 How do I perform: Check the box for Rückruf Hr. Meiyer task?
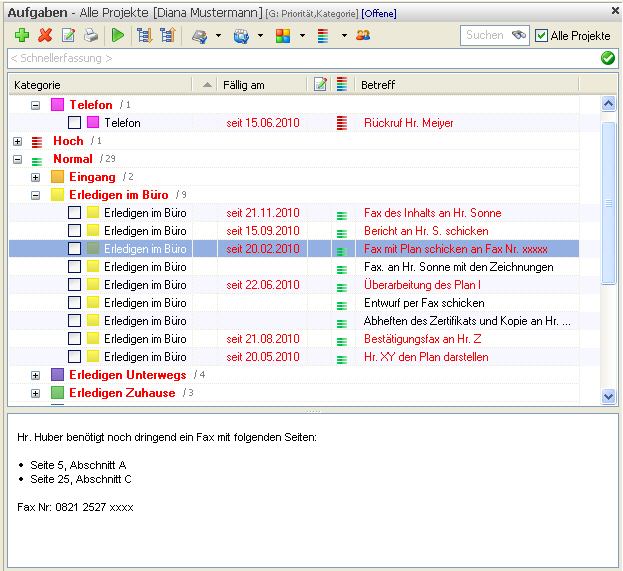point(74,122)
